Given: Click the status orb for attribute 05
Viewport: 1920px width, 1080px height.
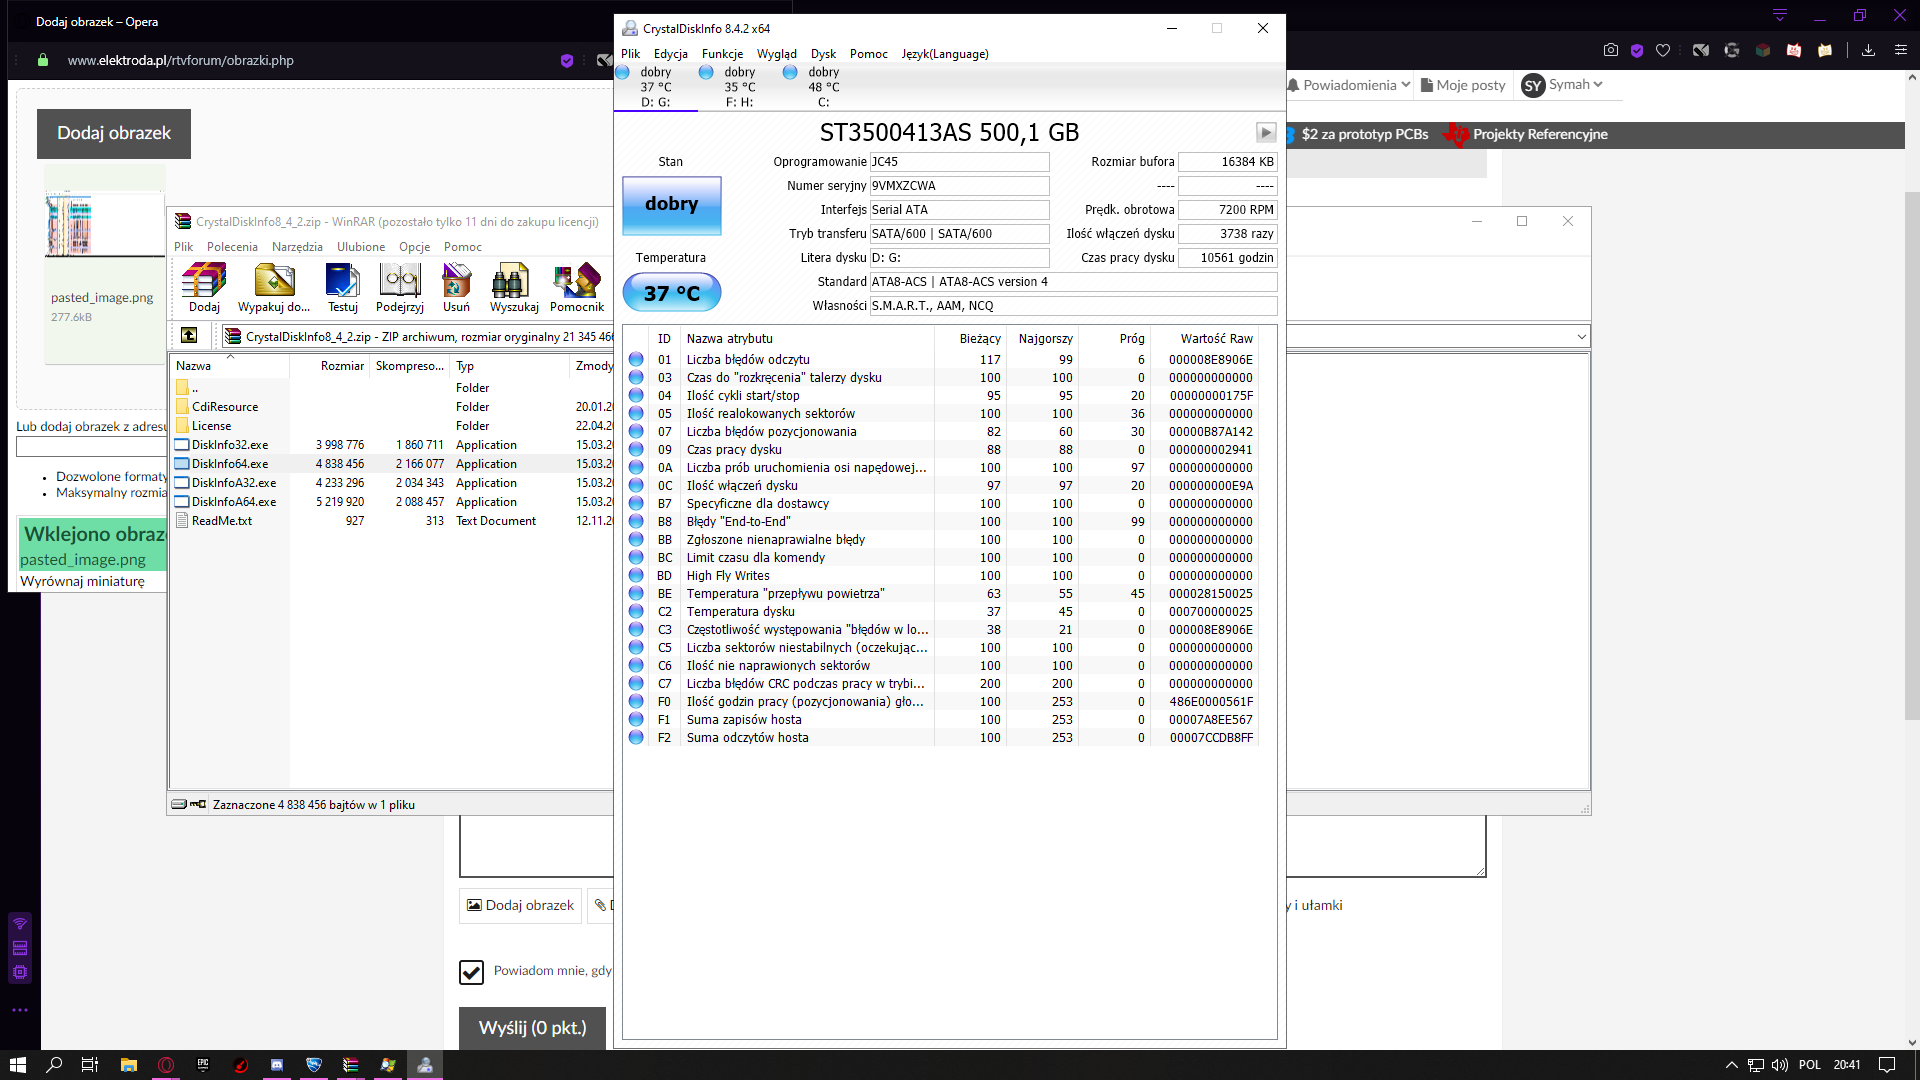Looking at the screenshot, I should point(636,413).
